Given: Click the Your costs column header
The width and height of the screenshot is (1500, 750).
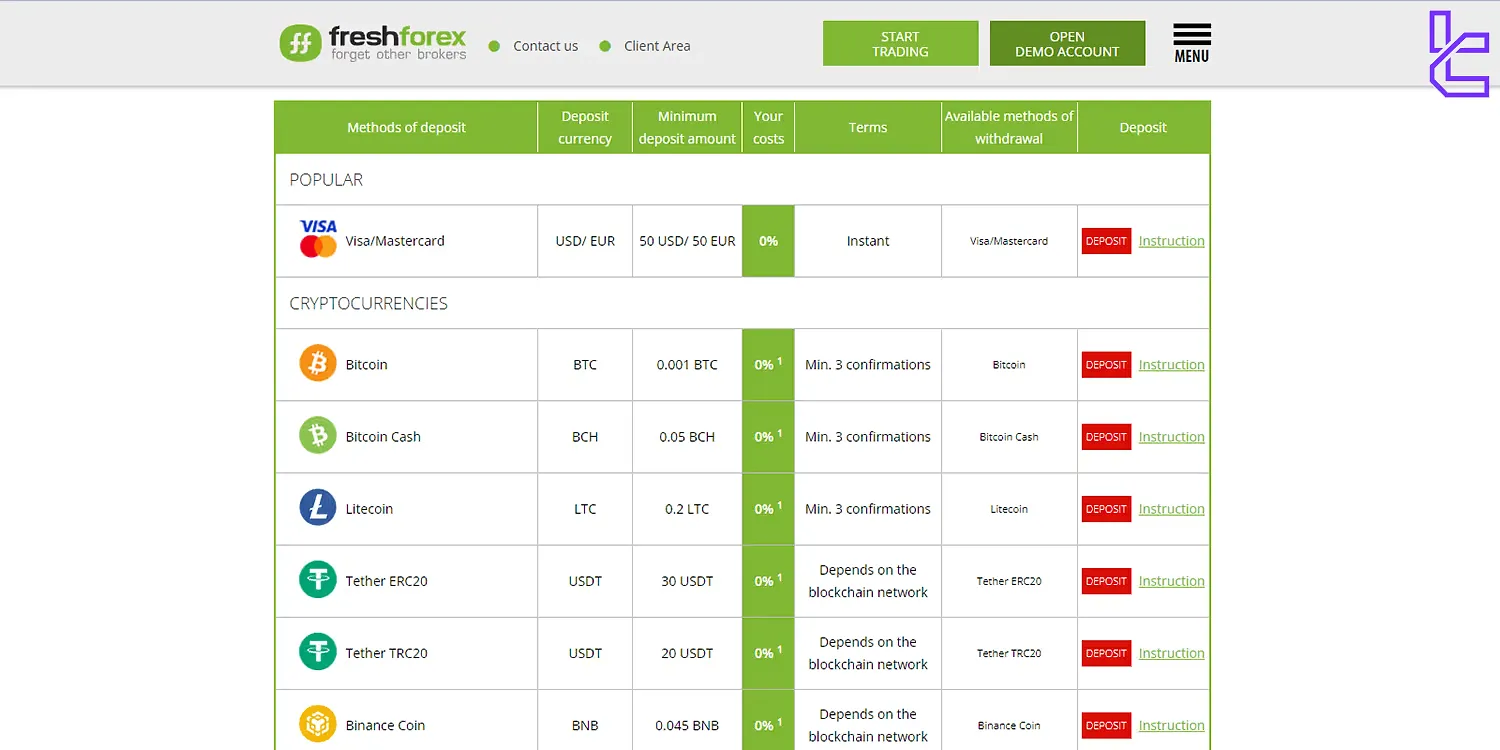Looking at the screenshot, I should [768, 127].
